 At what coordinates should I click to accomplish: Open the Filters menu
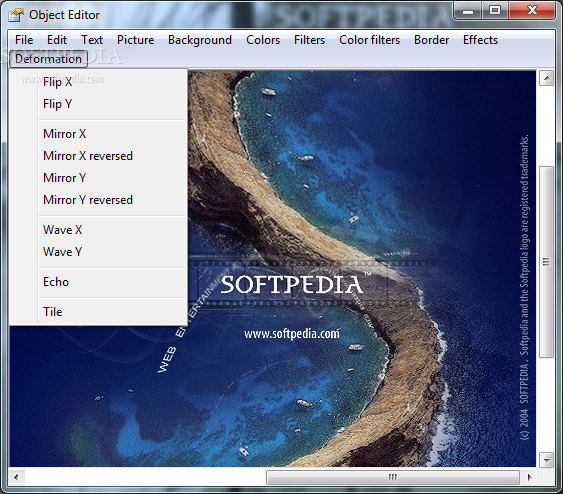(309, 40)
